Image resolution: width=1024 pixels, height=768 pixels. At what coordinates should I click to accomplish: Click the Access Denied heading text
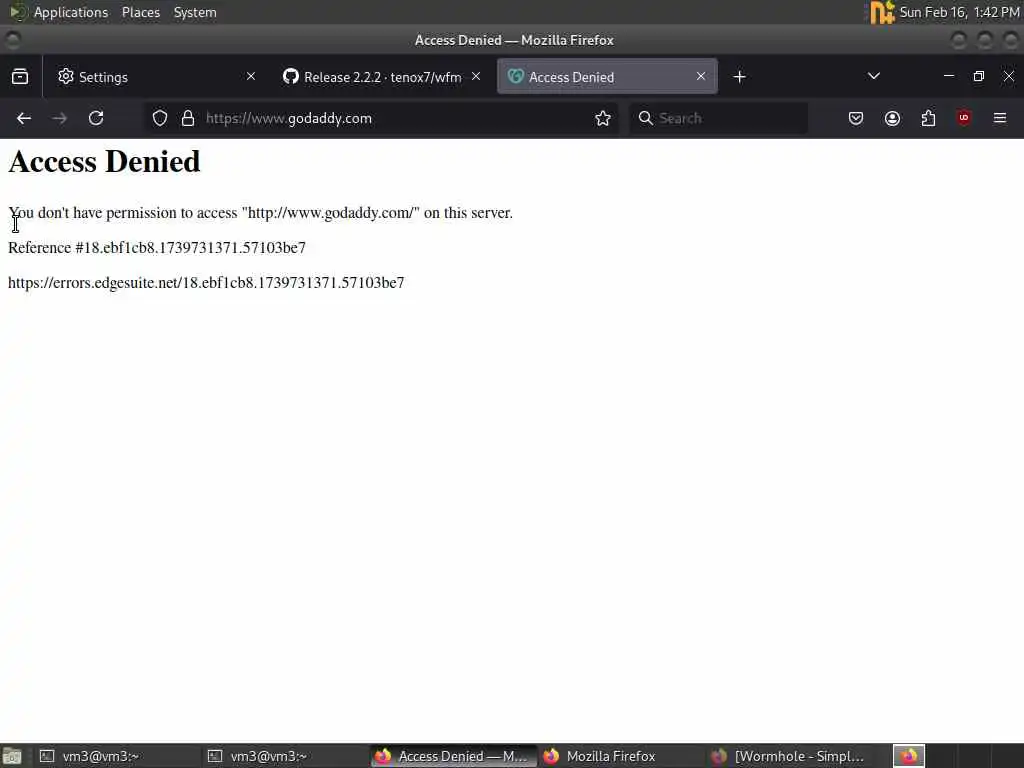click(x=104, y=162)
